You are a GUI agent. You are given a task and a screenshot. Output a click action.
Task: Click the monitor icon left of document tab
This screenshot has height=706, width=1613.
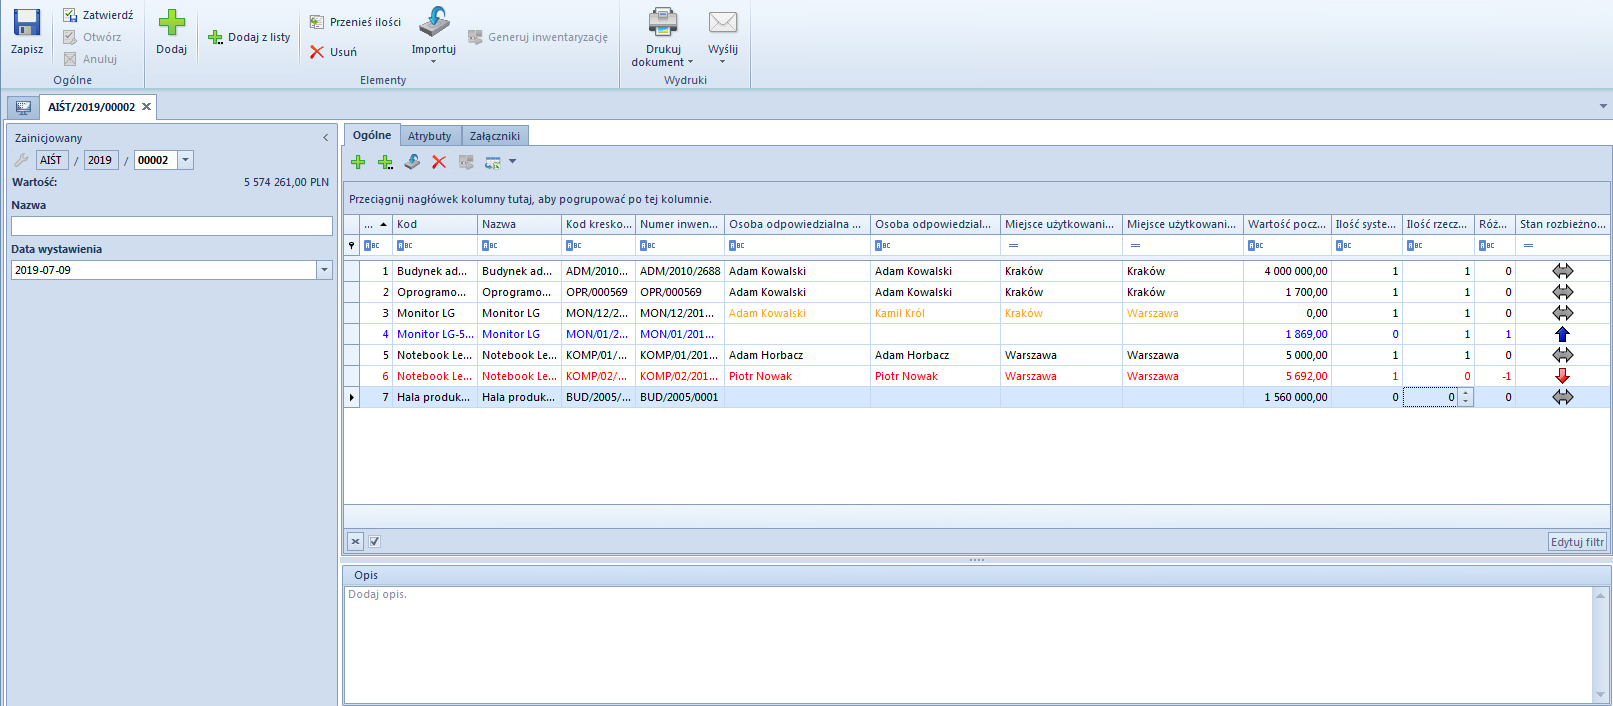23,107
